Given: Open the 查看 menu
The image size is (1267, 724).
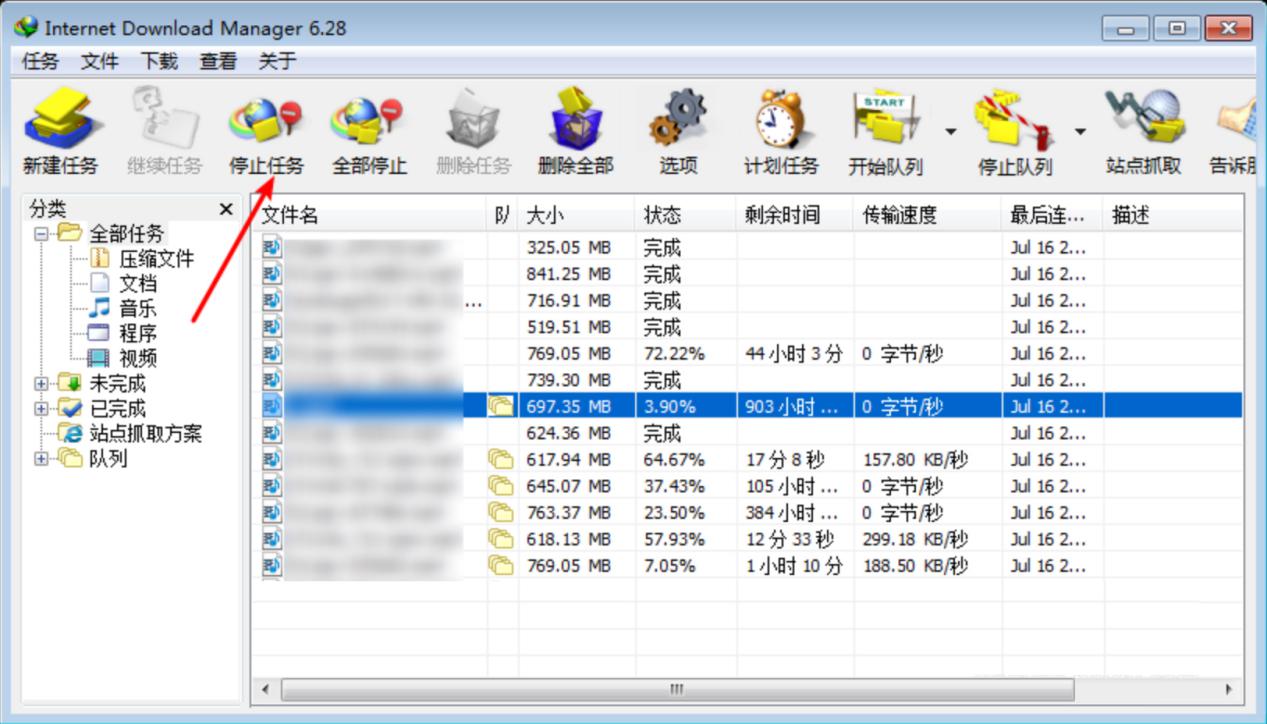Looking at the screenshot, I should (217, 61).
